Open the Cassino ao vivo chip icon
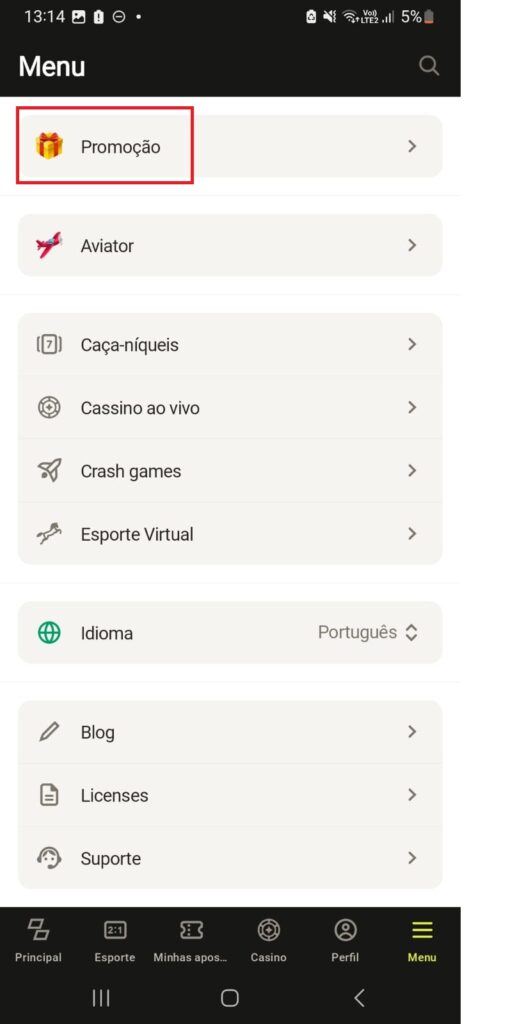The height and width of the screenshot is (1024, 524). pyautogui.click(x=49, y=408)
